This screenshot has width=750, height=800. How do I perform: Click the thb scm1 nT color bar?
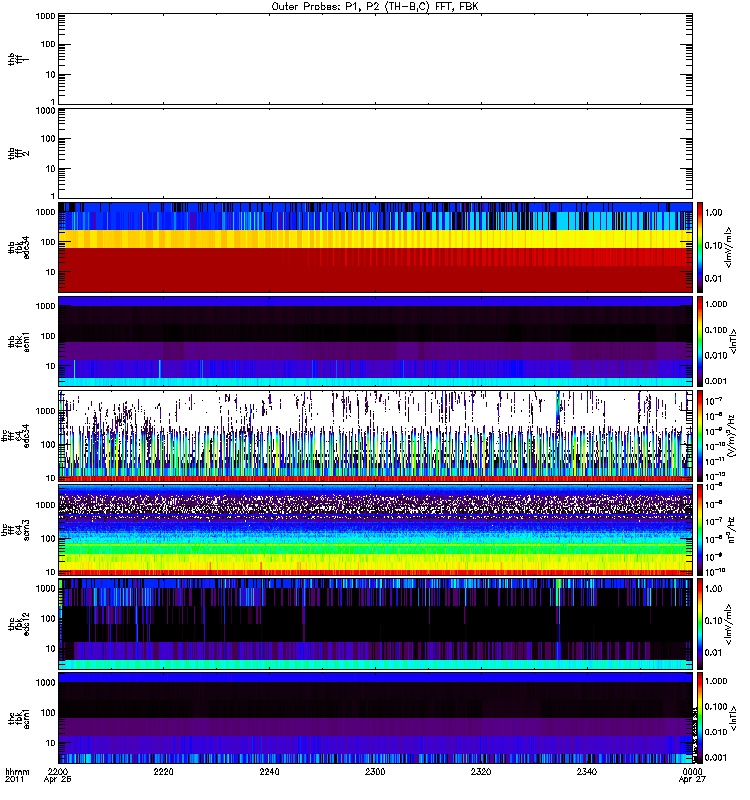pos(700,341)
